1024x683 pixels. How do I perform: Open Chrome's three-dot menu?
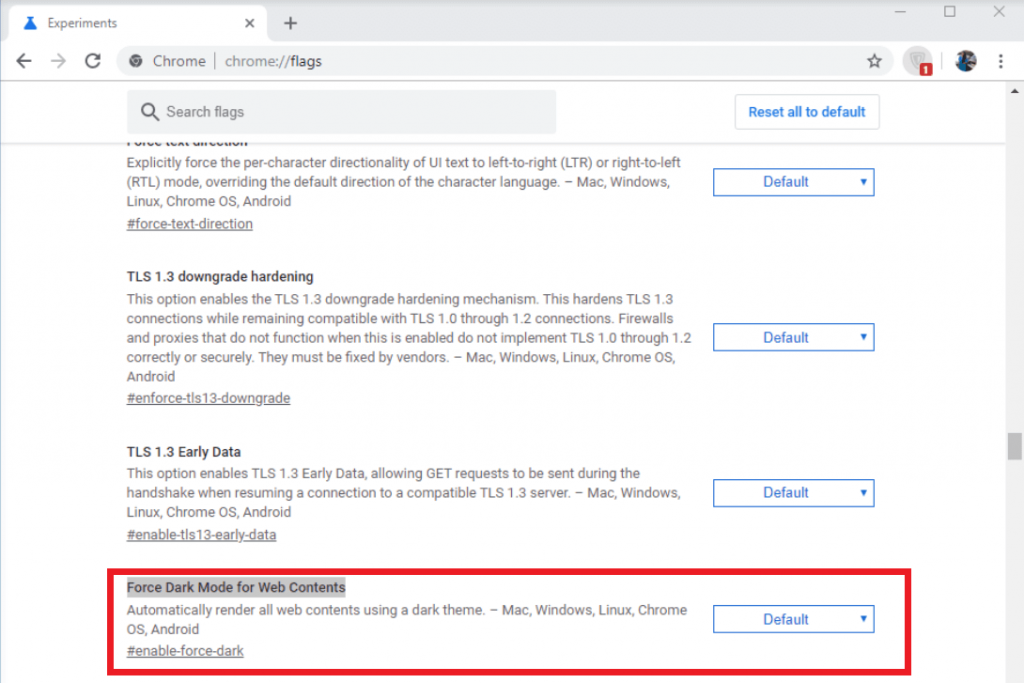coord(1000,61)
